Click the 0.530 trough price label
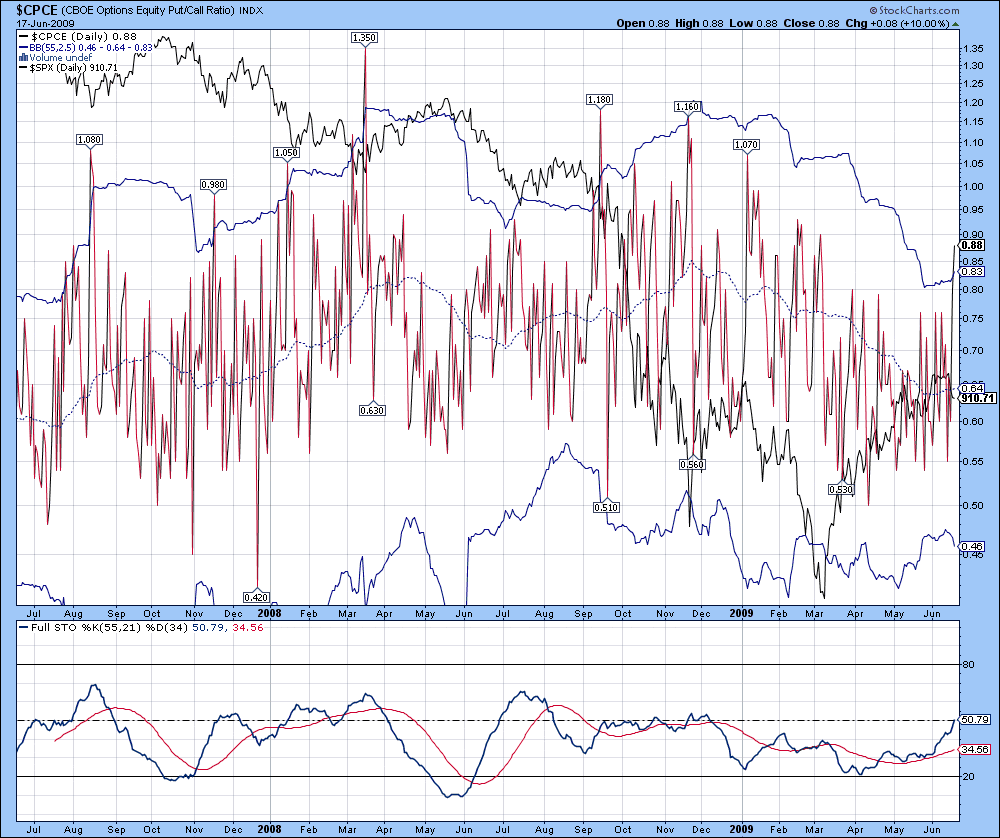This screenshot has width=1000, height=838. pyautogui.click(x=841, y=489)
